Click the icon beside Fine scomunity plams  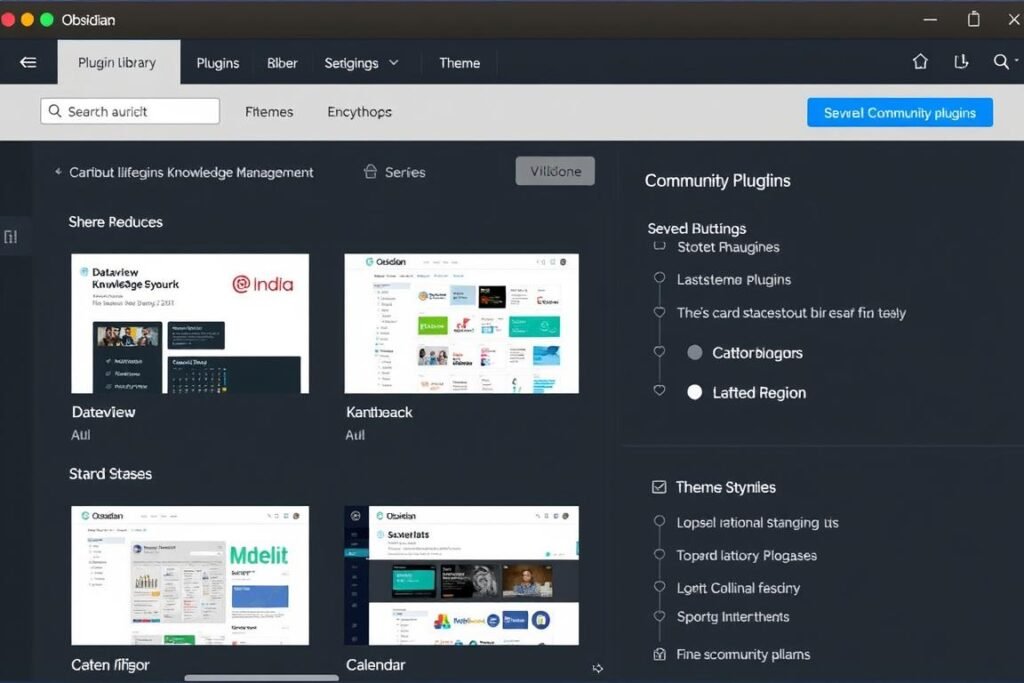click(x=659, y=654)
